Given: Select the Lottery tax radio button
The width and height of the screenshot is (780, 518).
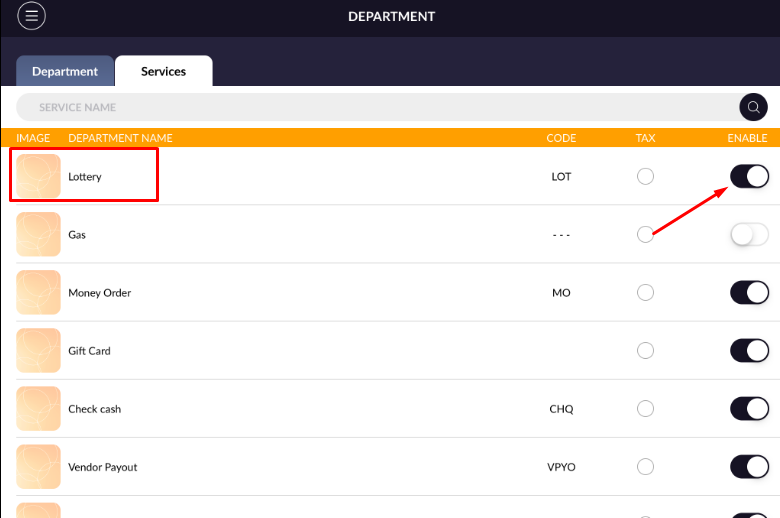Looking at the screenshot, I should [x=645, y=176].
